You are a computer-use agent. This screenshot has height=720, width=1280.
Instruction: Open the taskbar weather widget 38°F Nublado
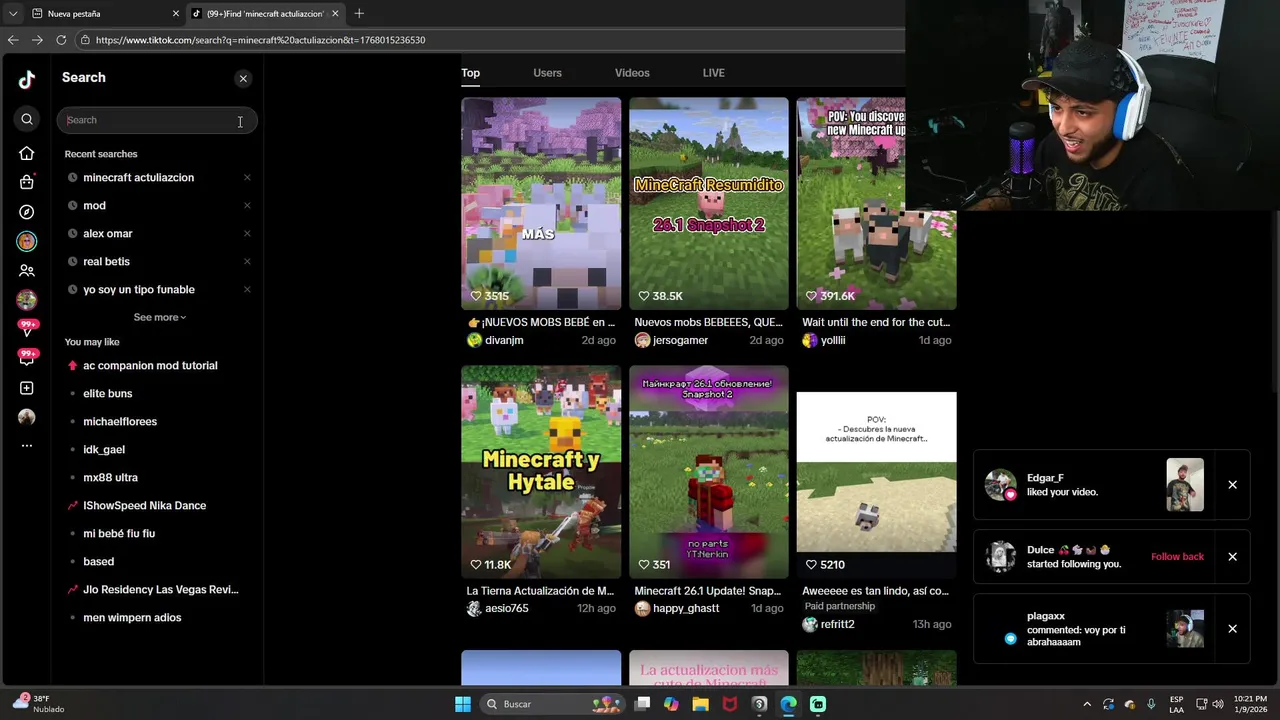tap(40, 704)
